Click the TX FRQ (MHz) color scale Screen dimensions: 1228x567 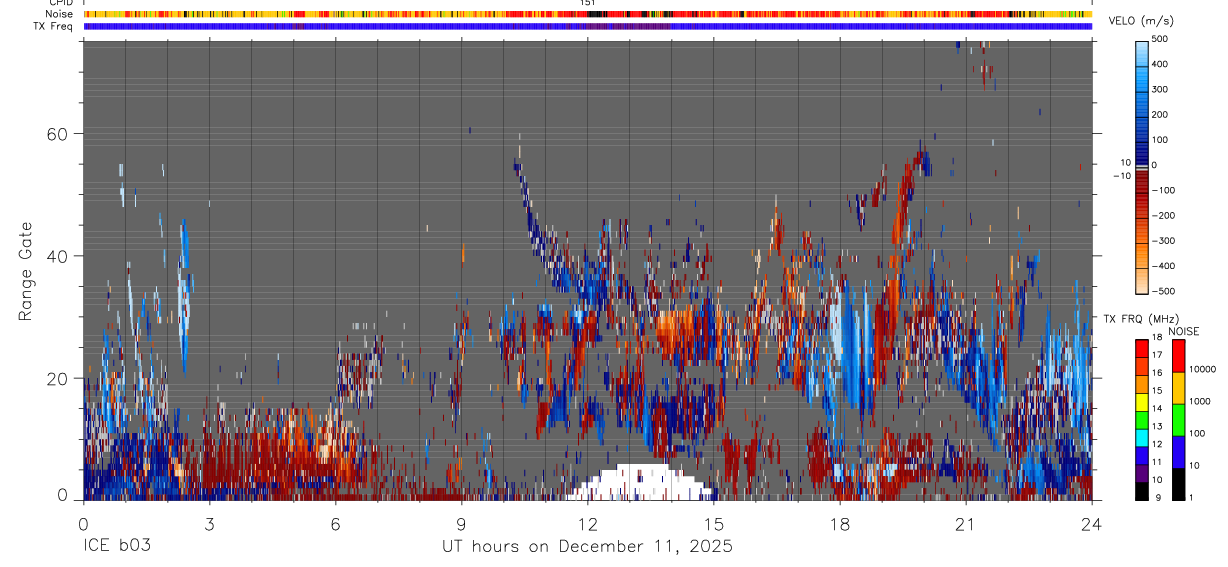1142,419
